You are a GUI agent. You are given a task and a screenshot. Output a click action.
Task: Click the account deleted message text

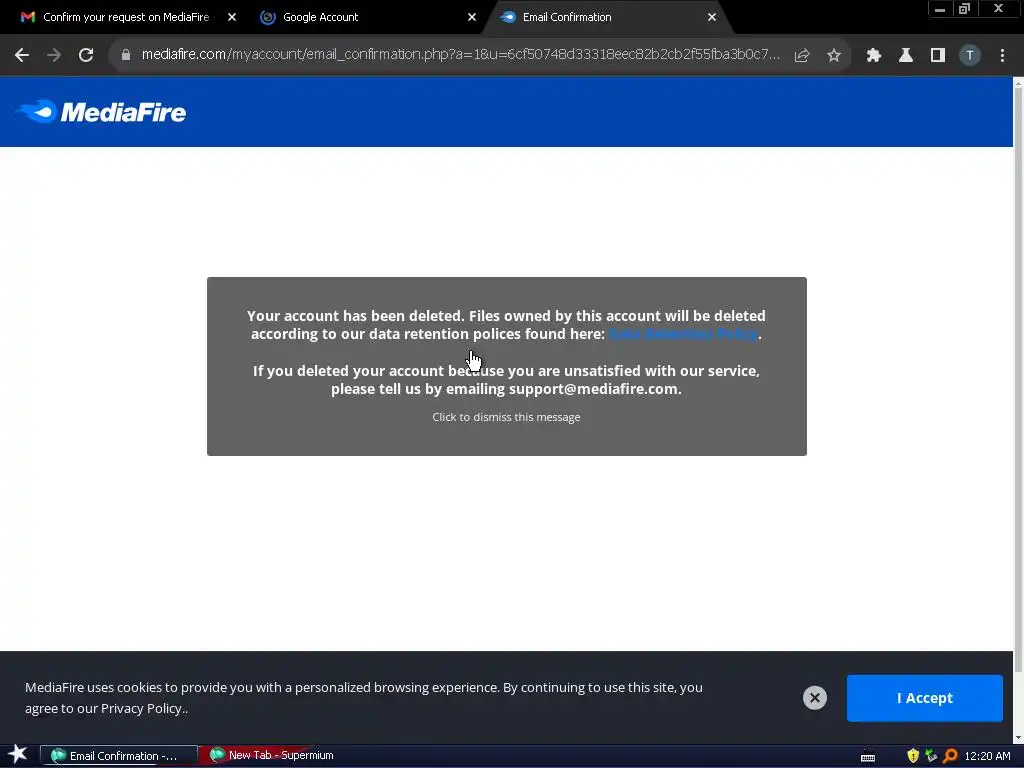pyautogui.click(x=506, y=325)
